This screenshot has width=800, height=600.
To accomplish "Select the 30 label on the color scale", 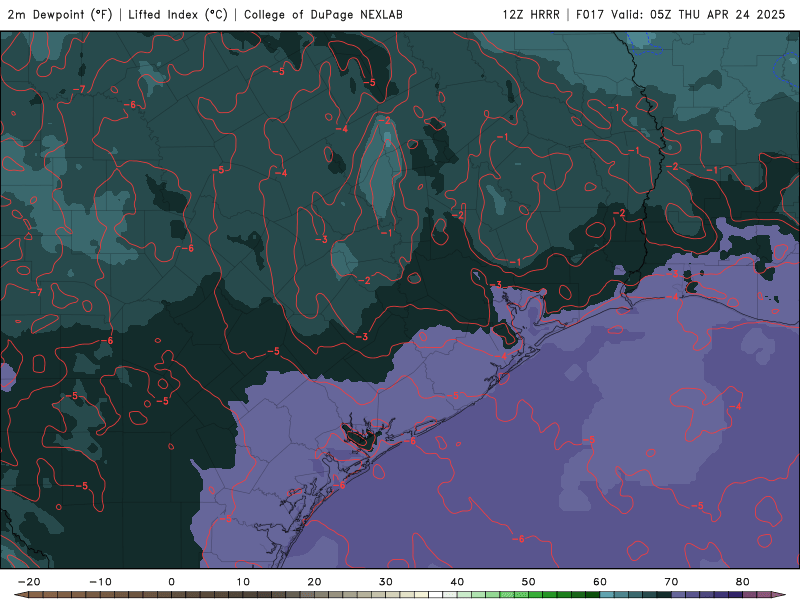I will 386,582.
